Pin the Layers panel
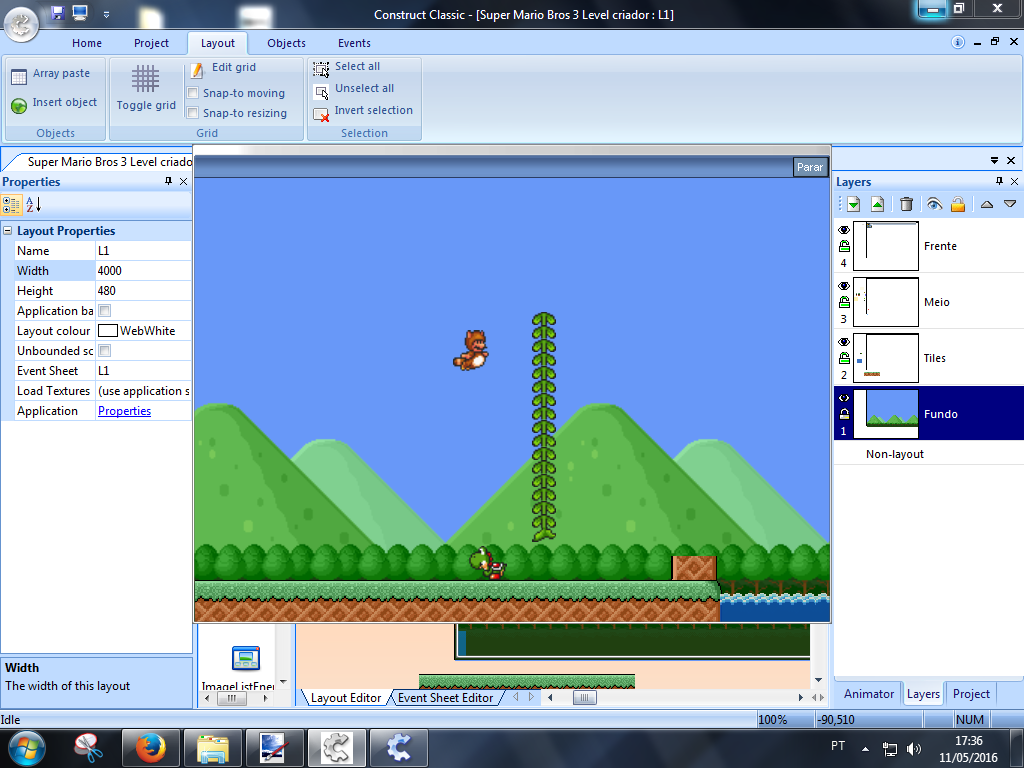 point(999,181)
